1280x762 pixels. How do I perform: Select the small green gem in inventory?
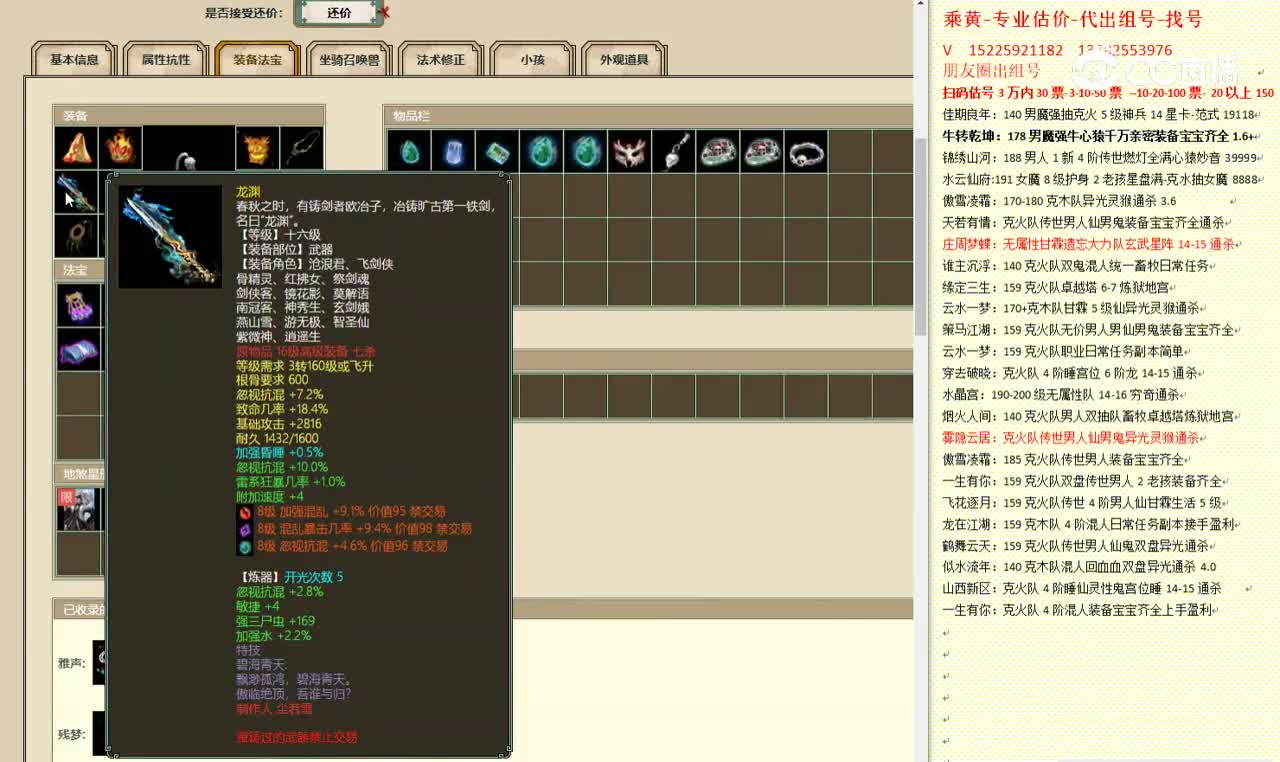(409, 152)
